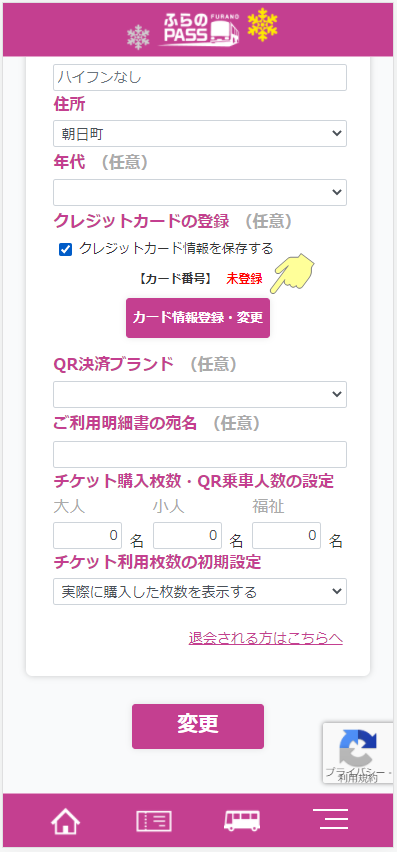This screenshot has height=852, width=397.
Task: Toggle クレジットカード情報を保存する checkbox
Action: (x=66, y=249)
